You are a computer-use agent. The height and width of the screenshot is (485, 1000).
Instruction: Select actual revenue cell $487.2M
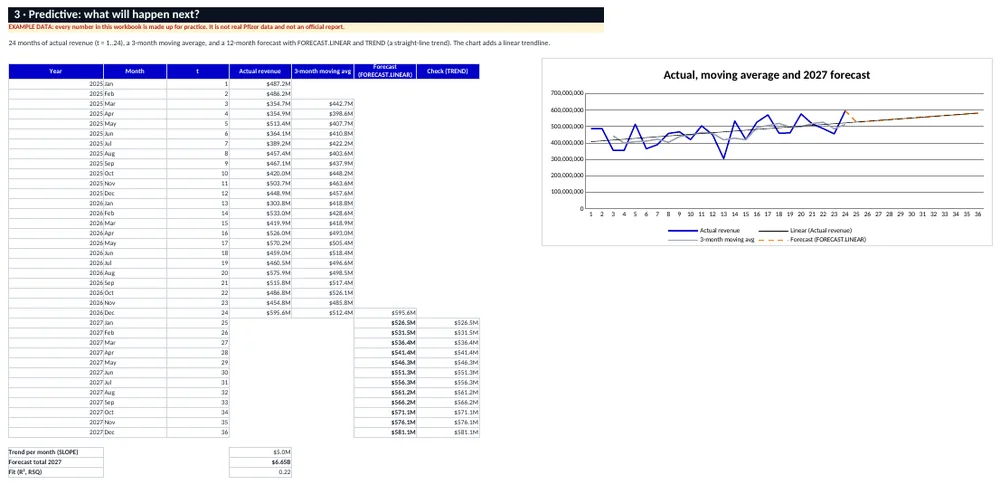tap(260, 84)
